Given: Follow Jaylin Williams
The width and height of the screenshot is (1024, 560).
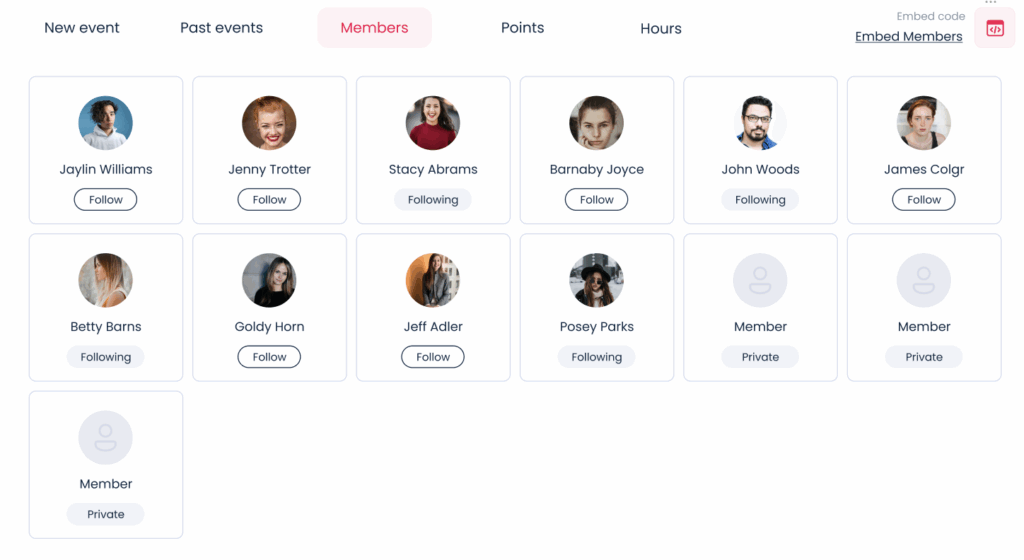Looking at the screenshot, I should [106, 200].
